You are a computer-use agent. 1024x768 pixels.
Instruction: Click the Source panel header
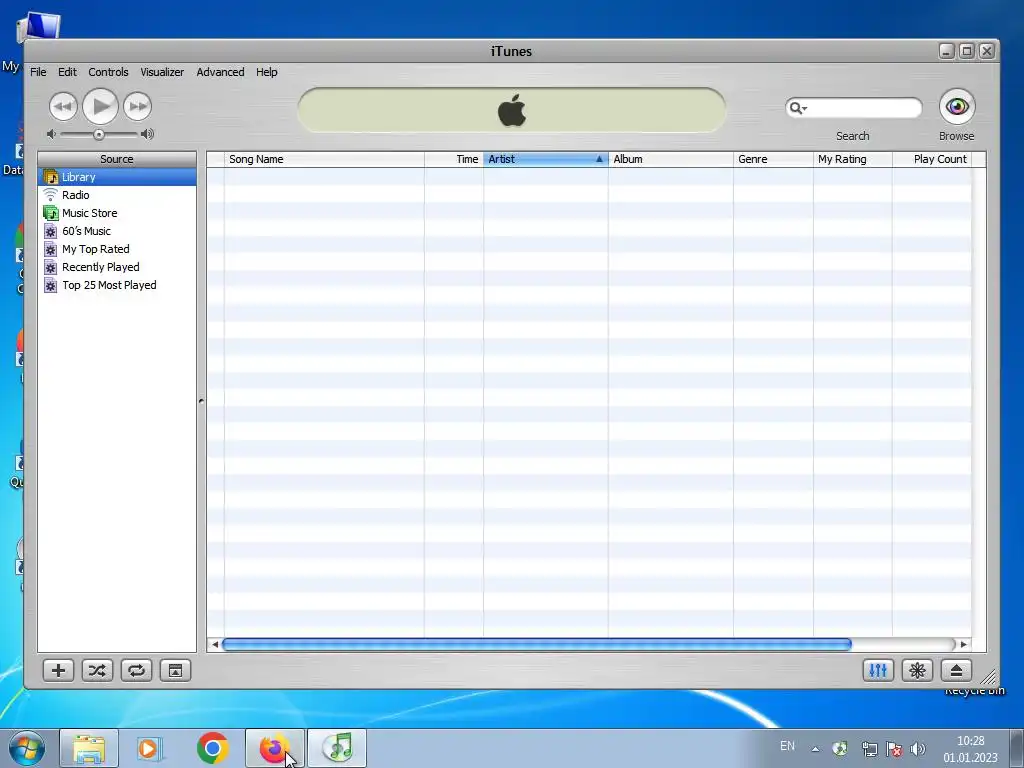117,159
